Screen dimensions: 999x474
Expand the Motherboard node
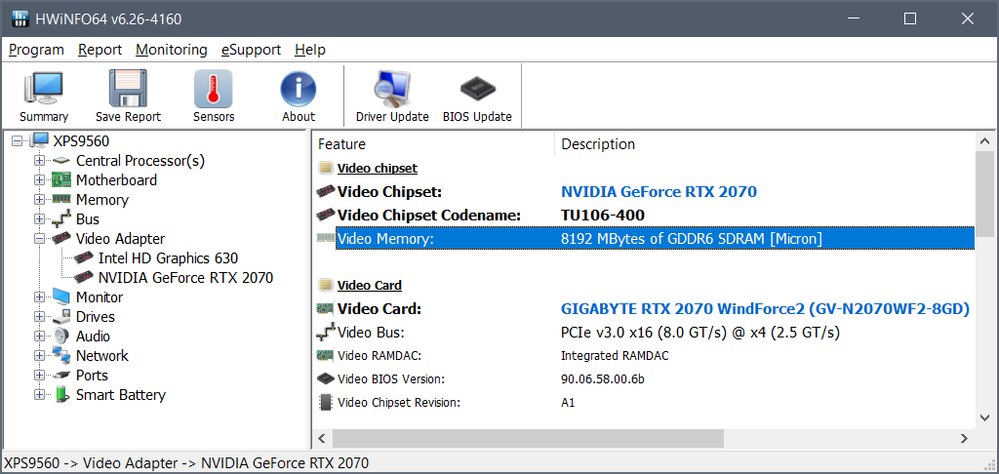[40, 180]
